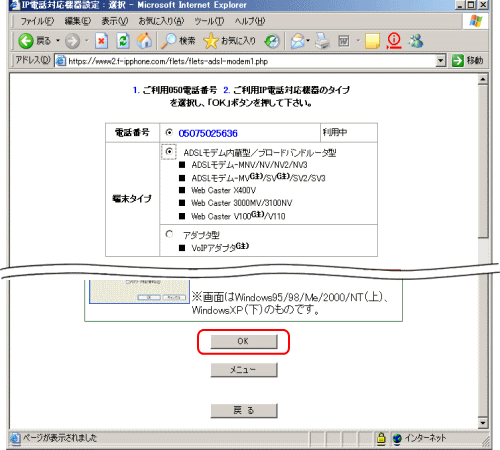The width and height of the screenshot is (500, 450).
Task: Expand the address bar dropdown arrow
Action: point(441,61)
